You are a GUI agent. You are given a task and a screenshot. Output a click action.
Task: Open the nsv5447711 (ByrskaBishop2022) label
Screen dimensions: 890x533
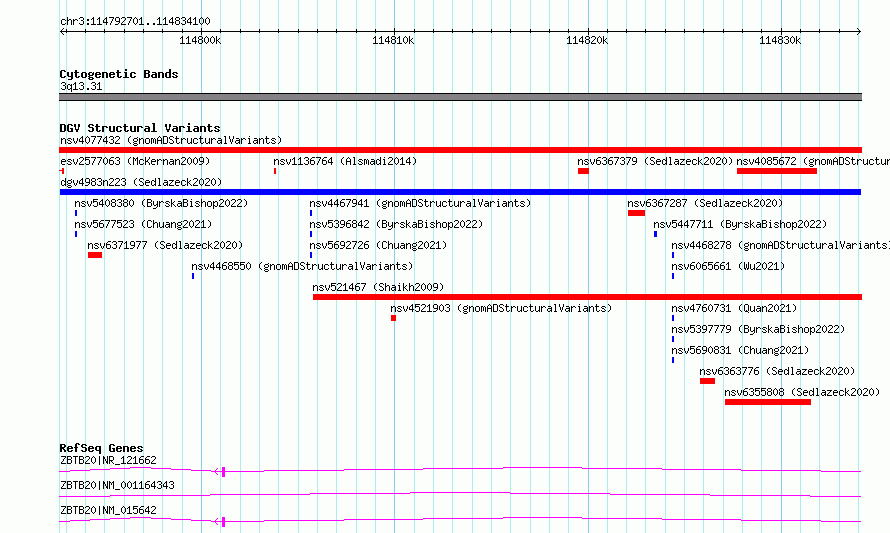point(740,224)
